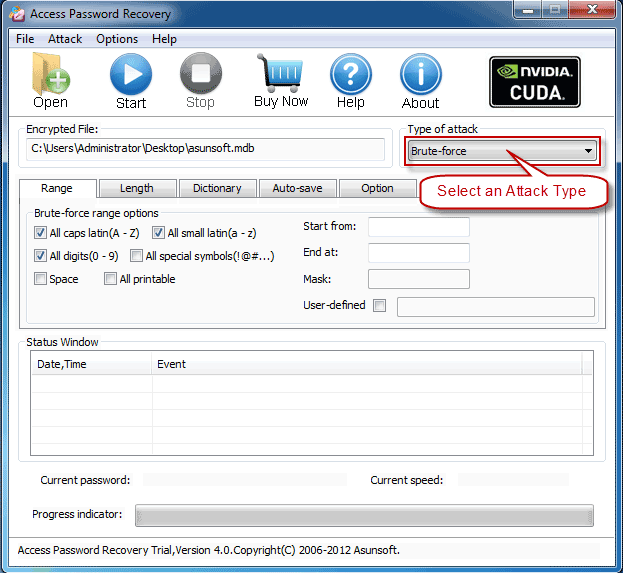This screenshot has width=623, height=573.
Task: Click the NVIDIA CUDA logo badge
Action: 535,82
